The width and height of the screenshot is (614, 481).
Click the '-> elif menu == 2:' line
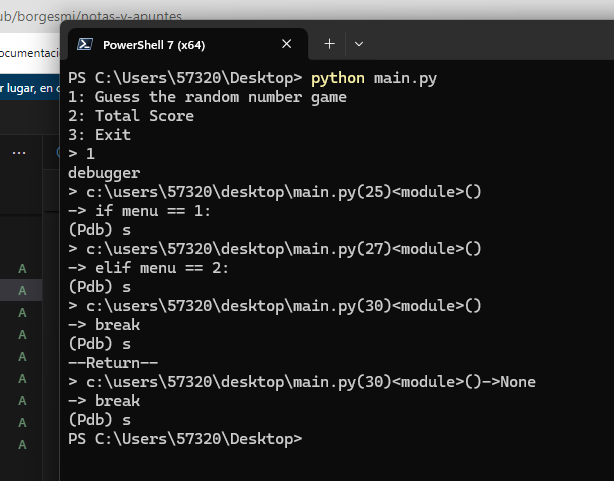(x=150, y=268)
